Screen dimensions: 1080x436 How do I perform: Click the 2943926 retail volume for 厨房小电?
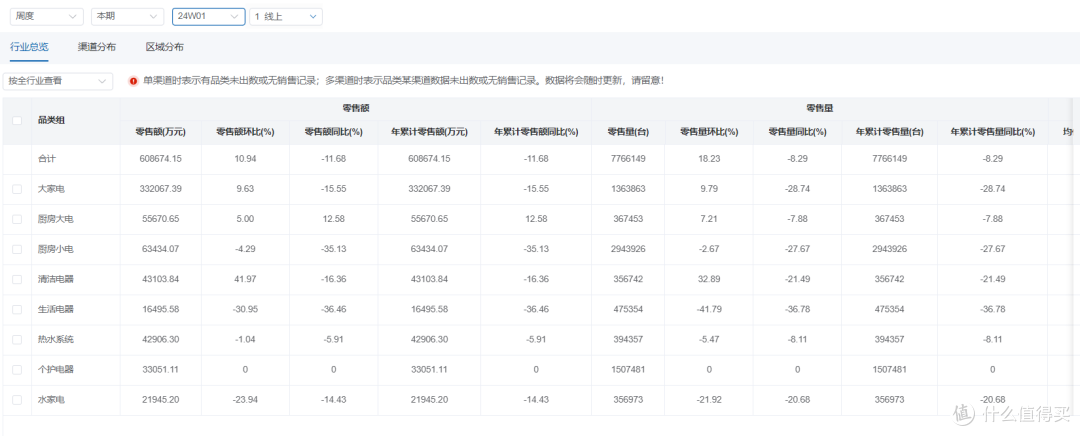click(628, 249)
